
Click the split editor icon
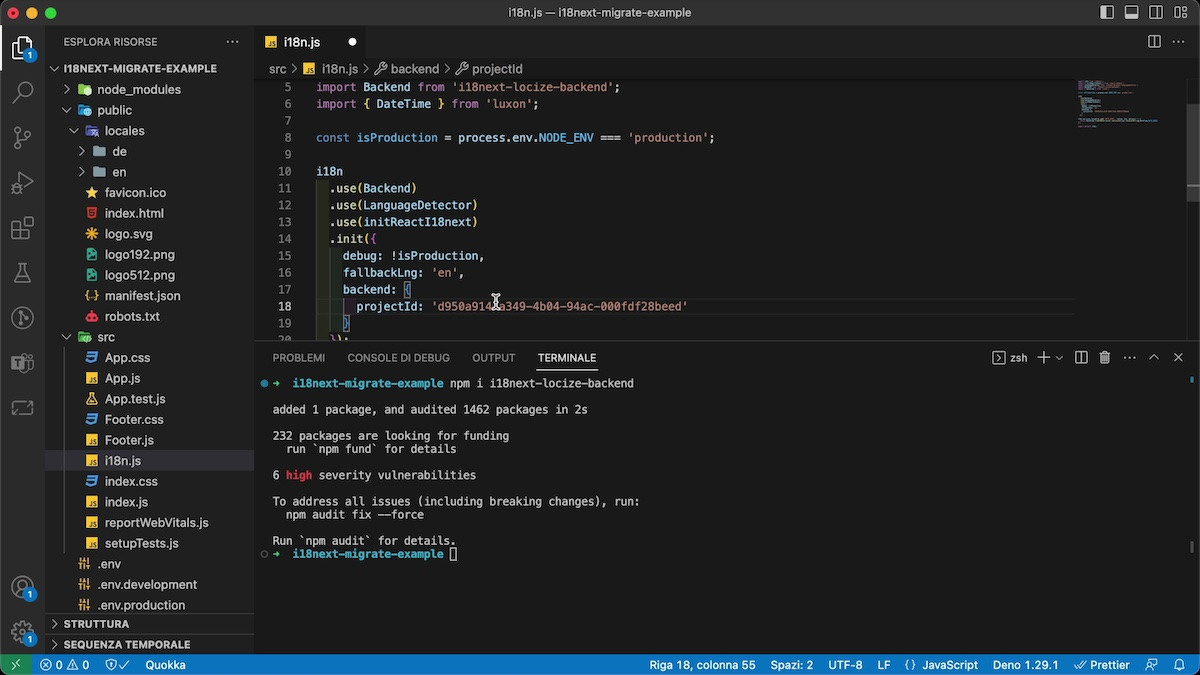pyautogui.click(x=1154, y=42)
